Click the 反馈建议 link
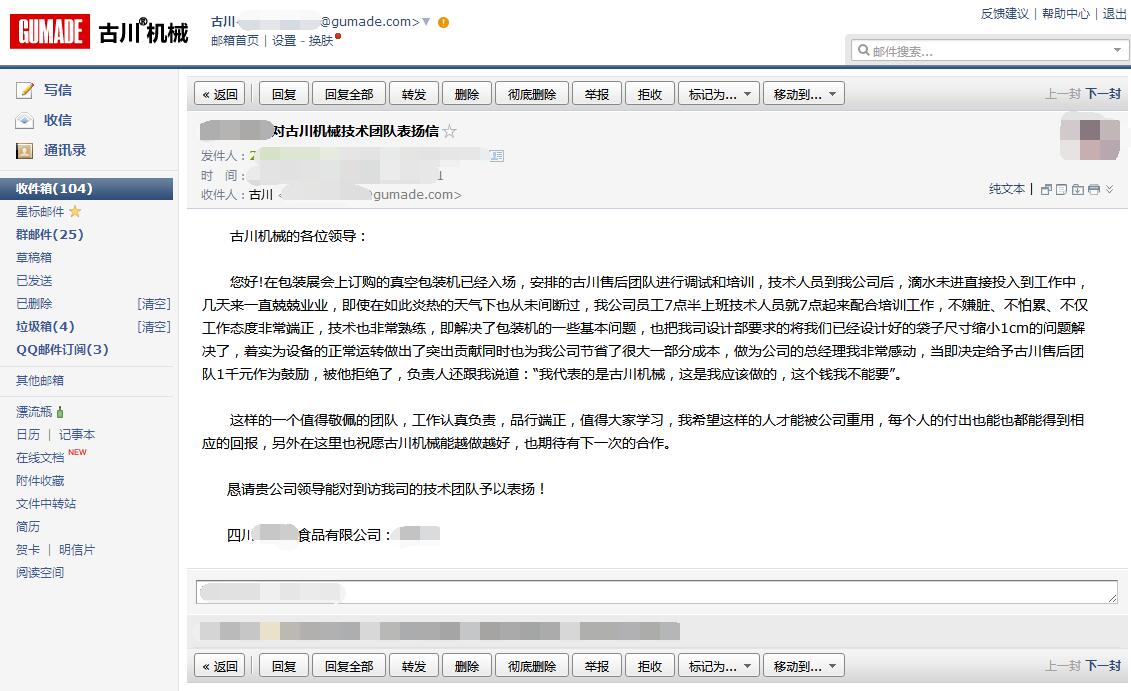The image size is (1131, 691). 1005,14
